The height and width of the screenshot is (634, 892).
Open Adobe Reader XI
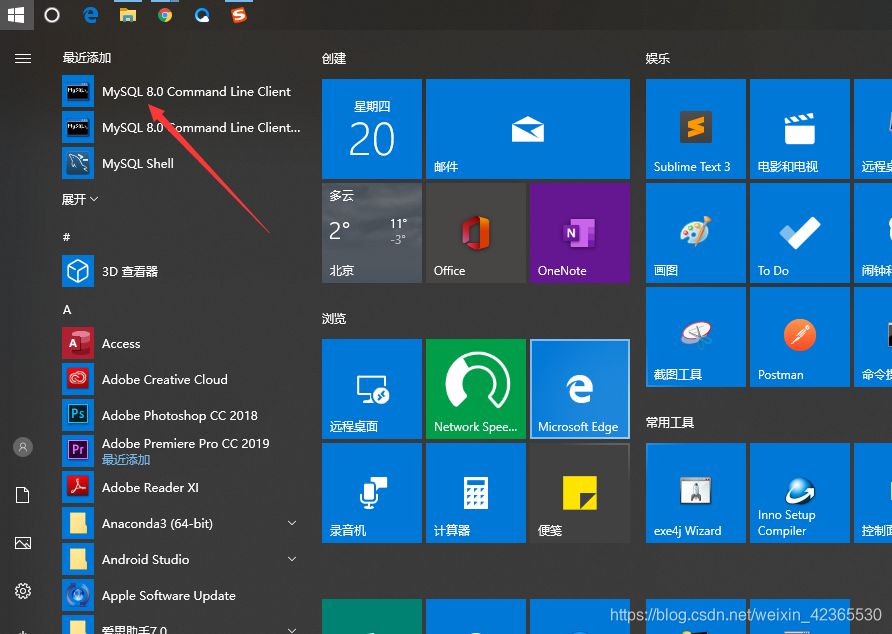182,487
